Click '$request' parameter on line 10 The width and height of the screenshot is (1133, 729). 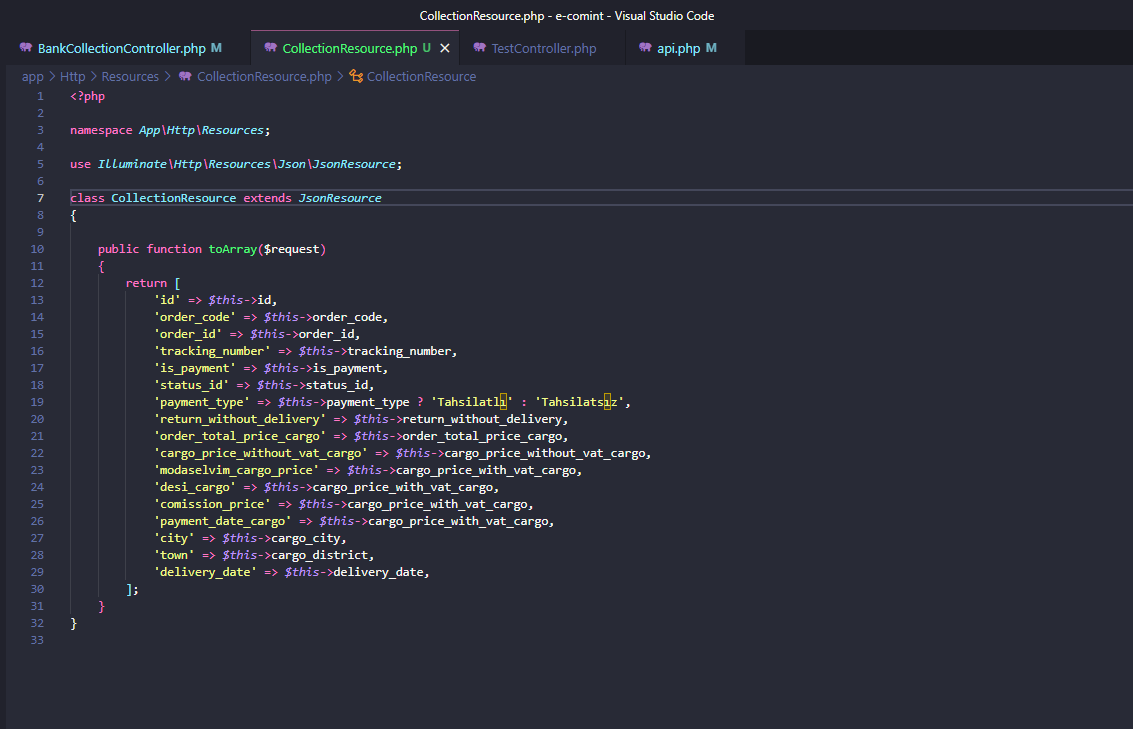(291, 249)
